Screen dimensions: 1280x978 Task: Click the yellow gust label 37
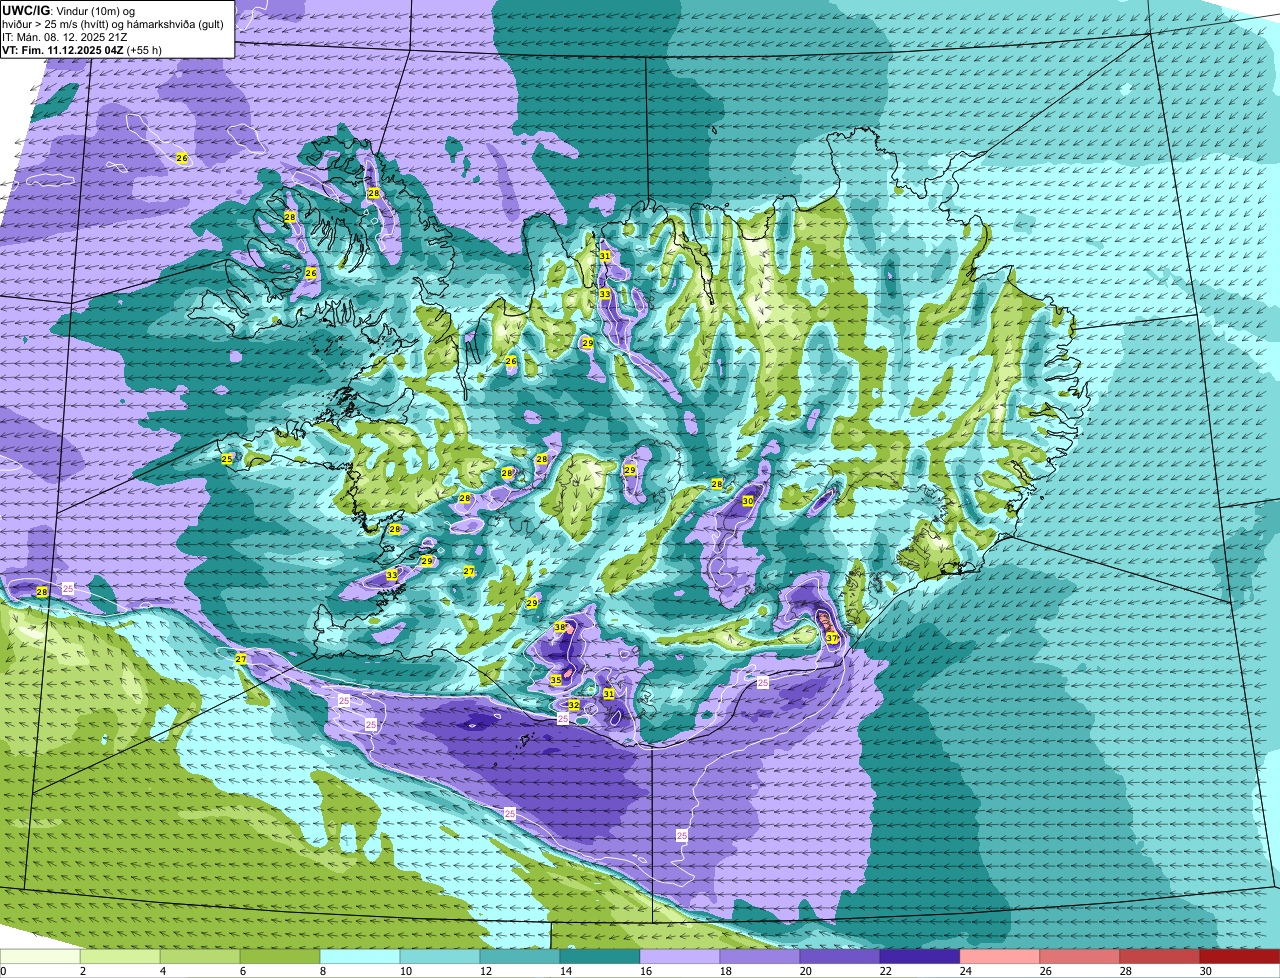point(832,638)
